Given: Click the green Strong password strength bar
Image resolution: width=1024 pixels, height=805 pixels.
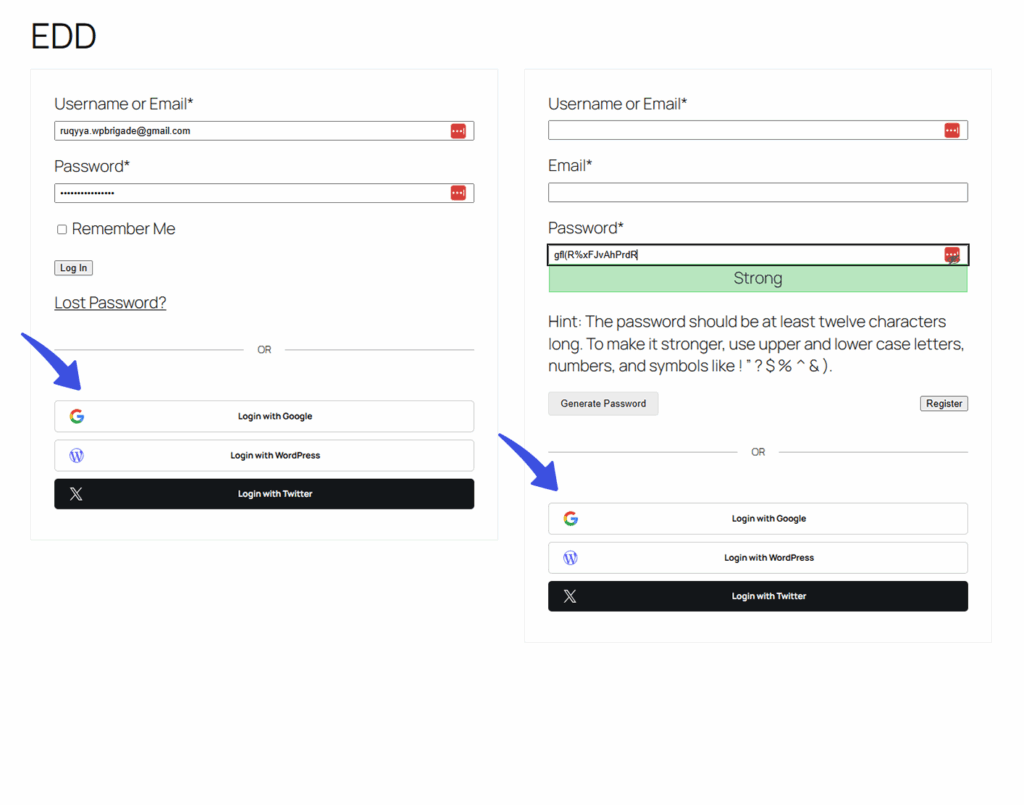Looking at the screenshot, I should 758,278.
